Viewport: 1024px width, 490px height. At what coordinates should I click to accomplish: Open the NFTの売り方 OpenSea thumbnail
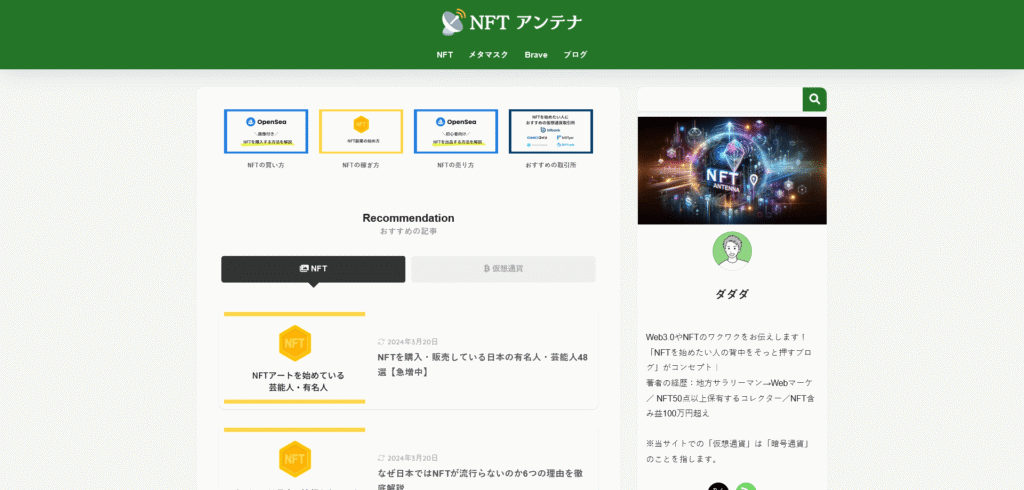point(456,131)
